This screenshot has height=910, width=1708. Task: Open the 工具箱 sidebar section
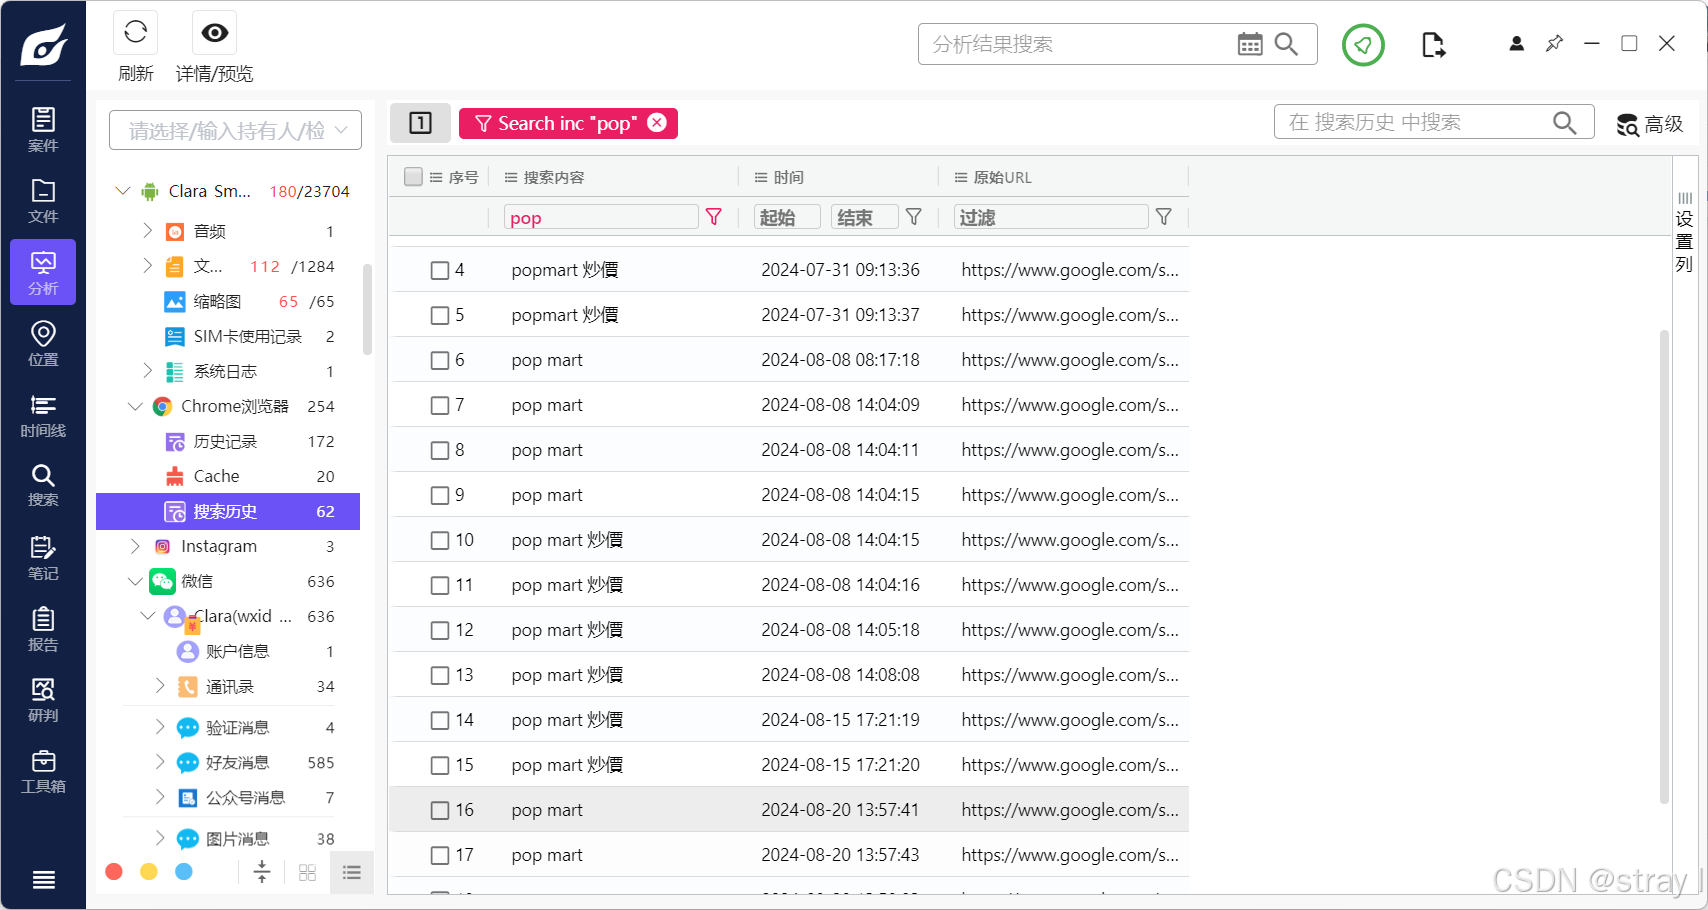tap(43, 771)
